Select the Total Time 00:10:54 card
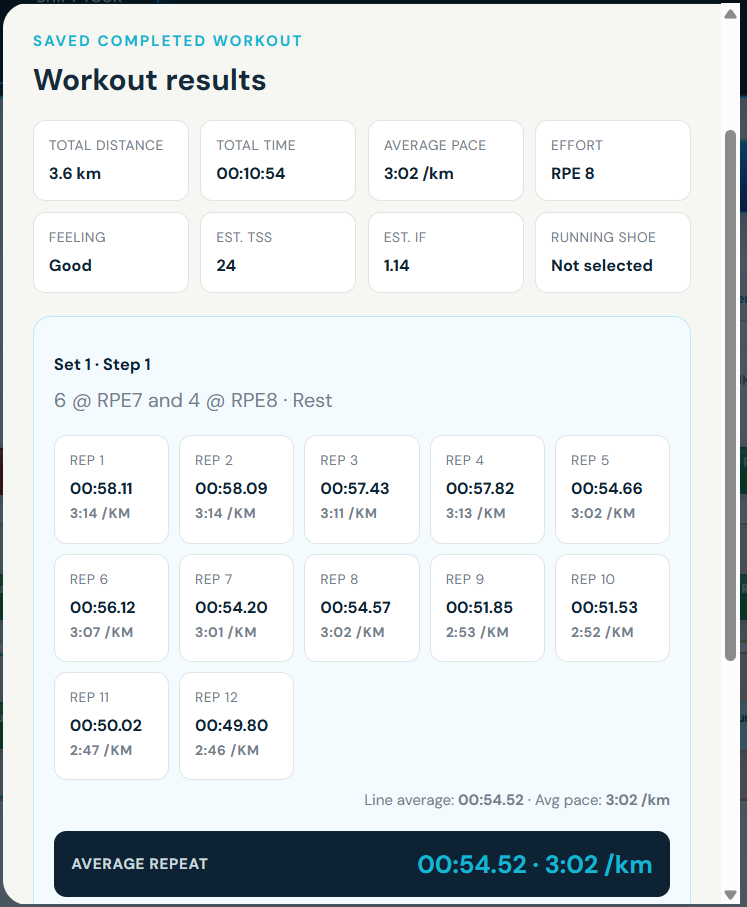Image resolution: width=747 pixels, height=907 pixels. point(278,160)
